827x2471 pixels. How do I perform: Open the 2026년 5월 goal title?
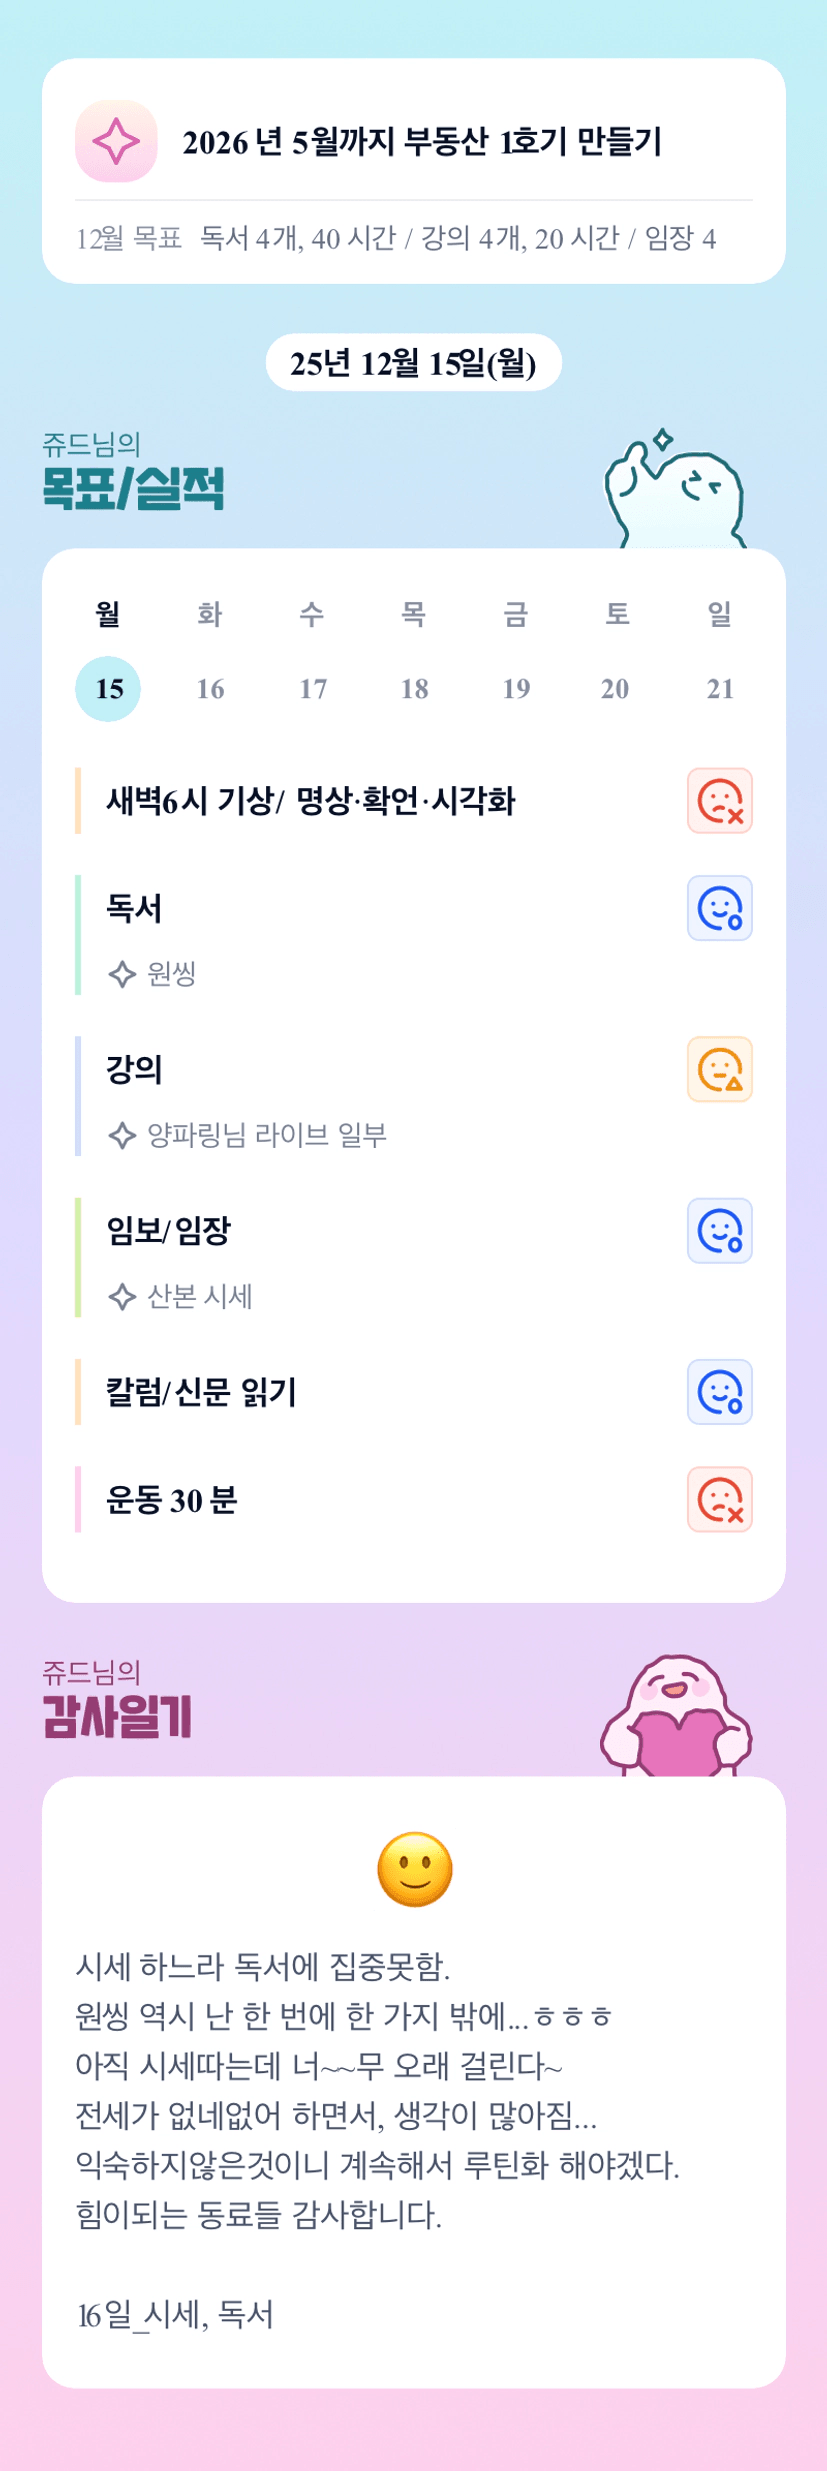click(421, 142)
